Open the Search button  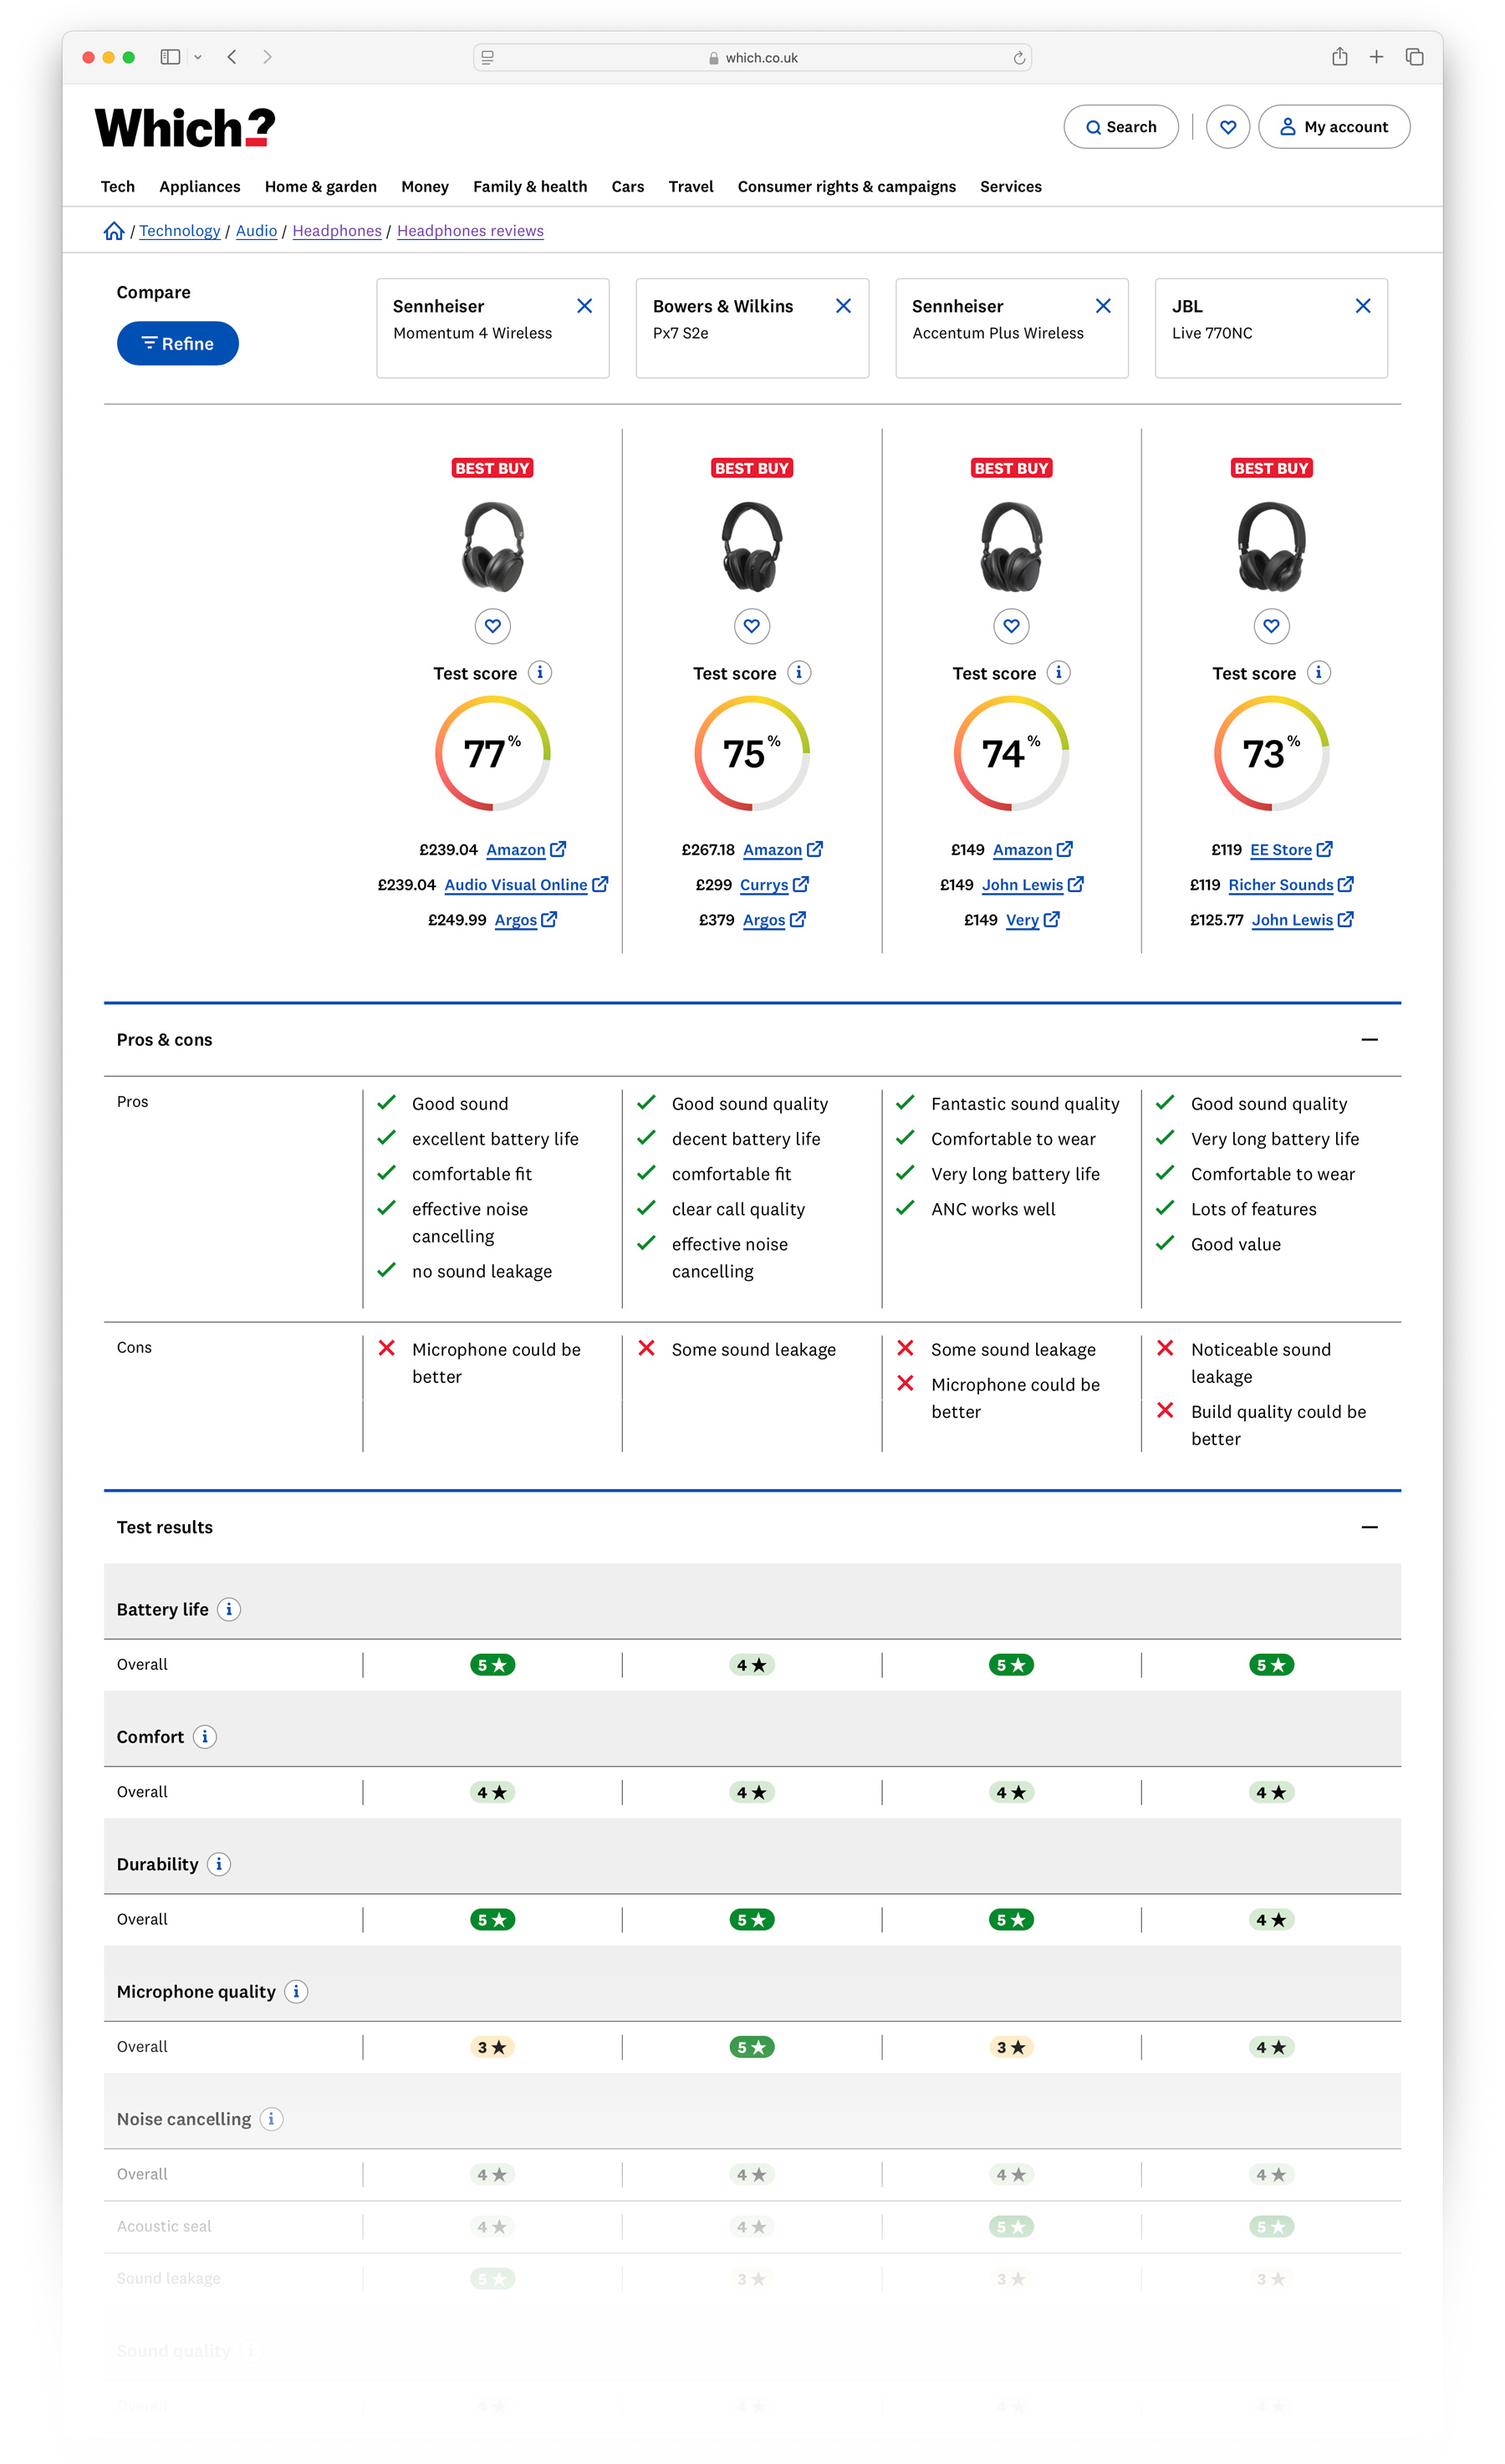coord(1121,127)
